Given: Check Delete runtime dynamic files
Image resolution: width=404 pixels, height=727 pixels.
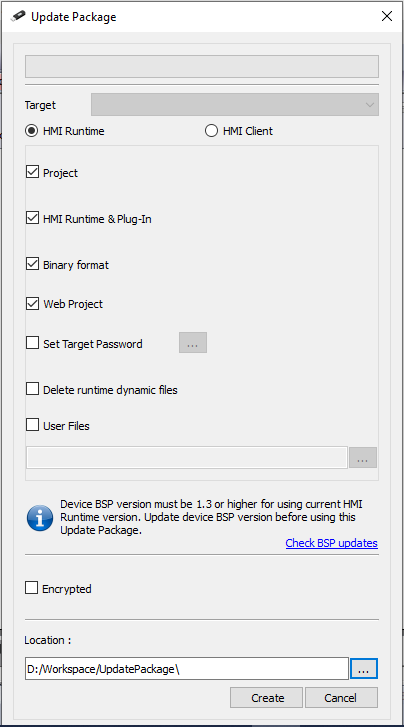Looking at the screenshot, I should pyautogui.click(x=32, y=389).
